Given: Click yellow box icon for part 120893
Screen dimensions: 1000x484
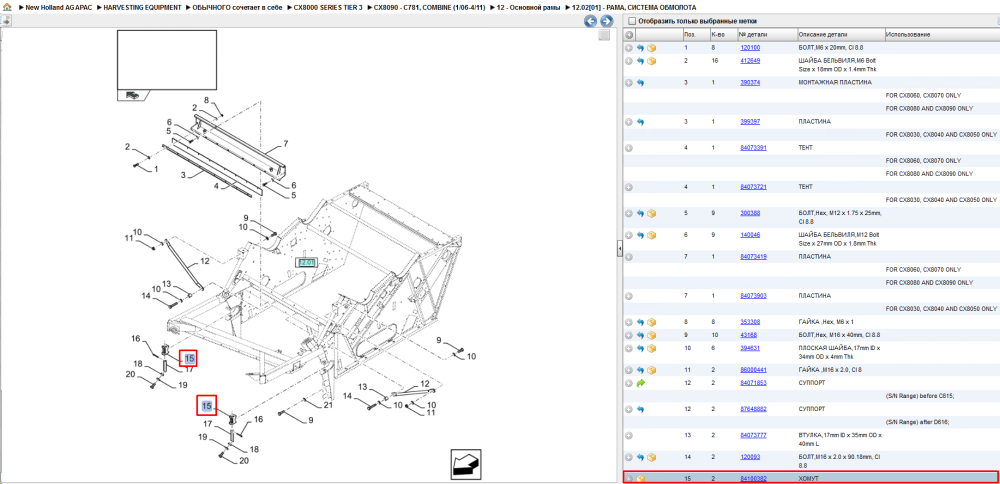Looking at the screenshot, I should 651,457.
